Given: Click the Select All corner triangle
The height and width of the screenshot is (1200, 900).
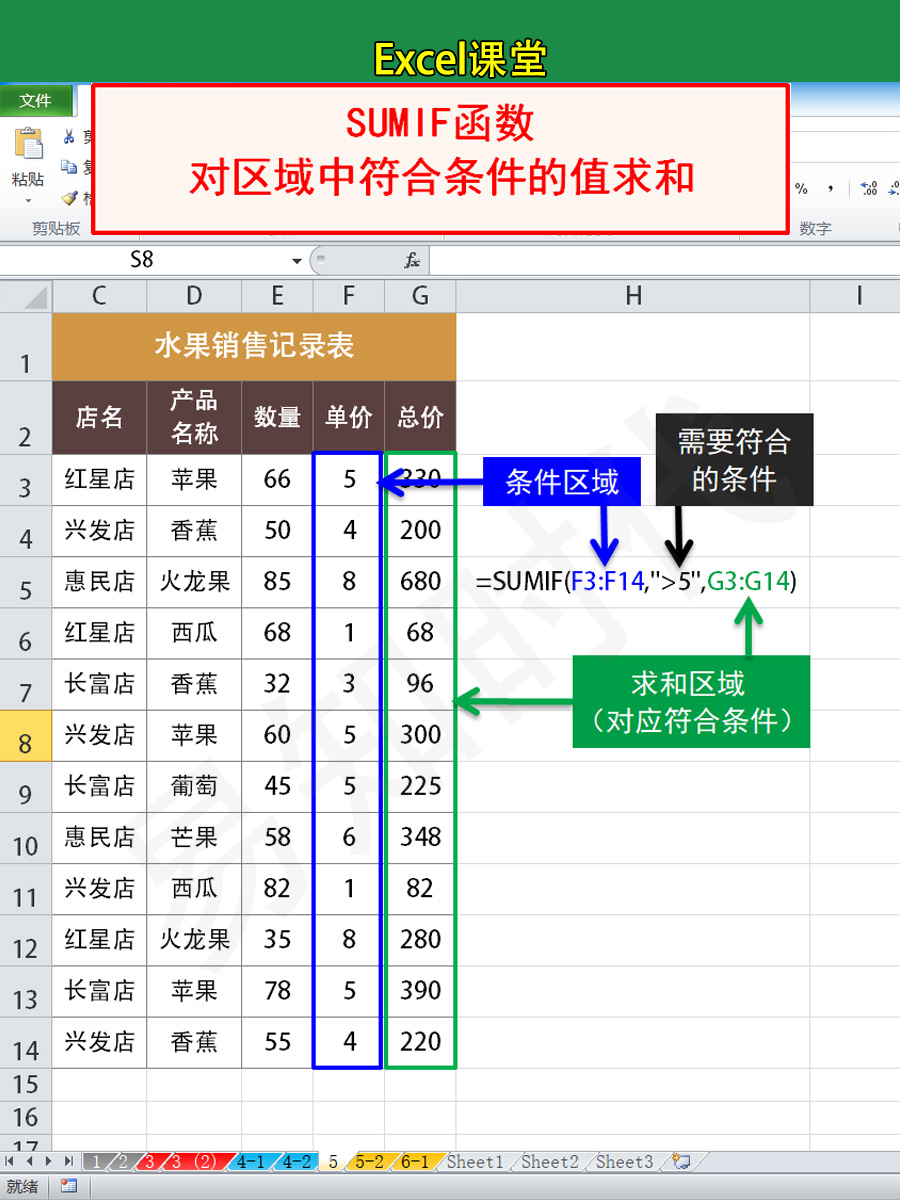Looking at the screenshot, I should (26, 296).
